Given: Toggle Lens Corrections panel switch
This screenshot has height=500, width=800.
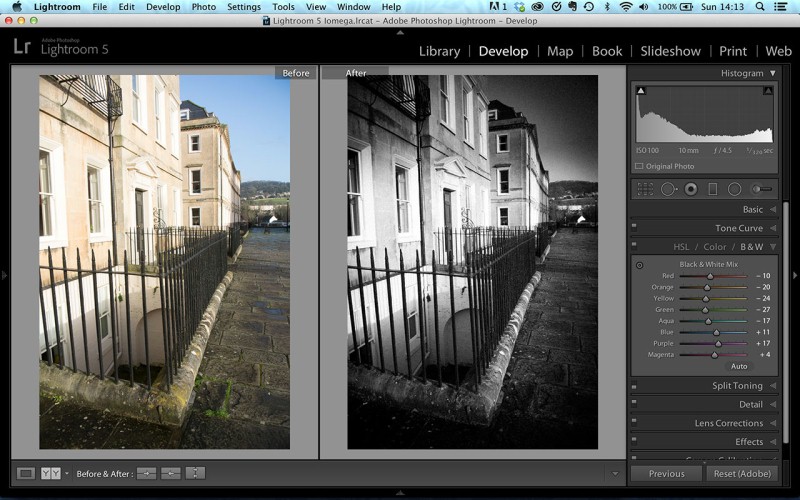Looking at the screenshot, I should coord(634,421).
